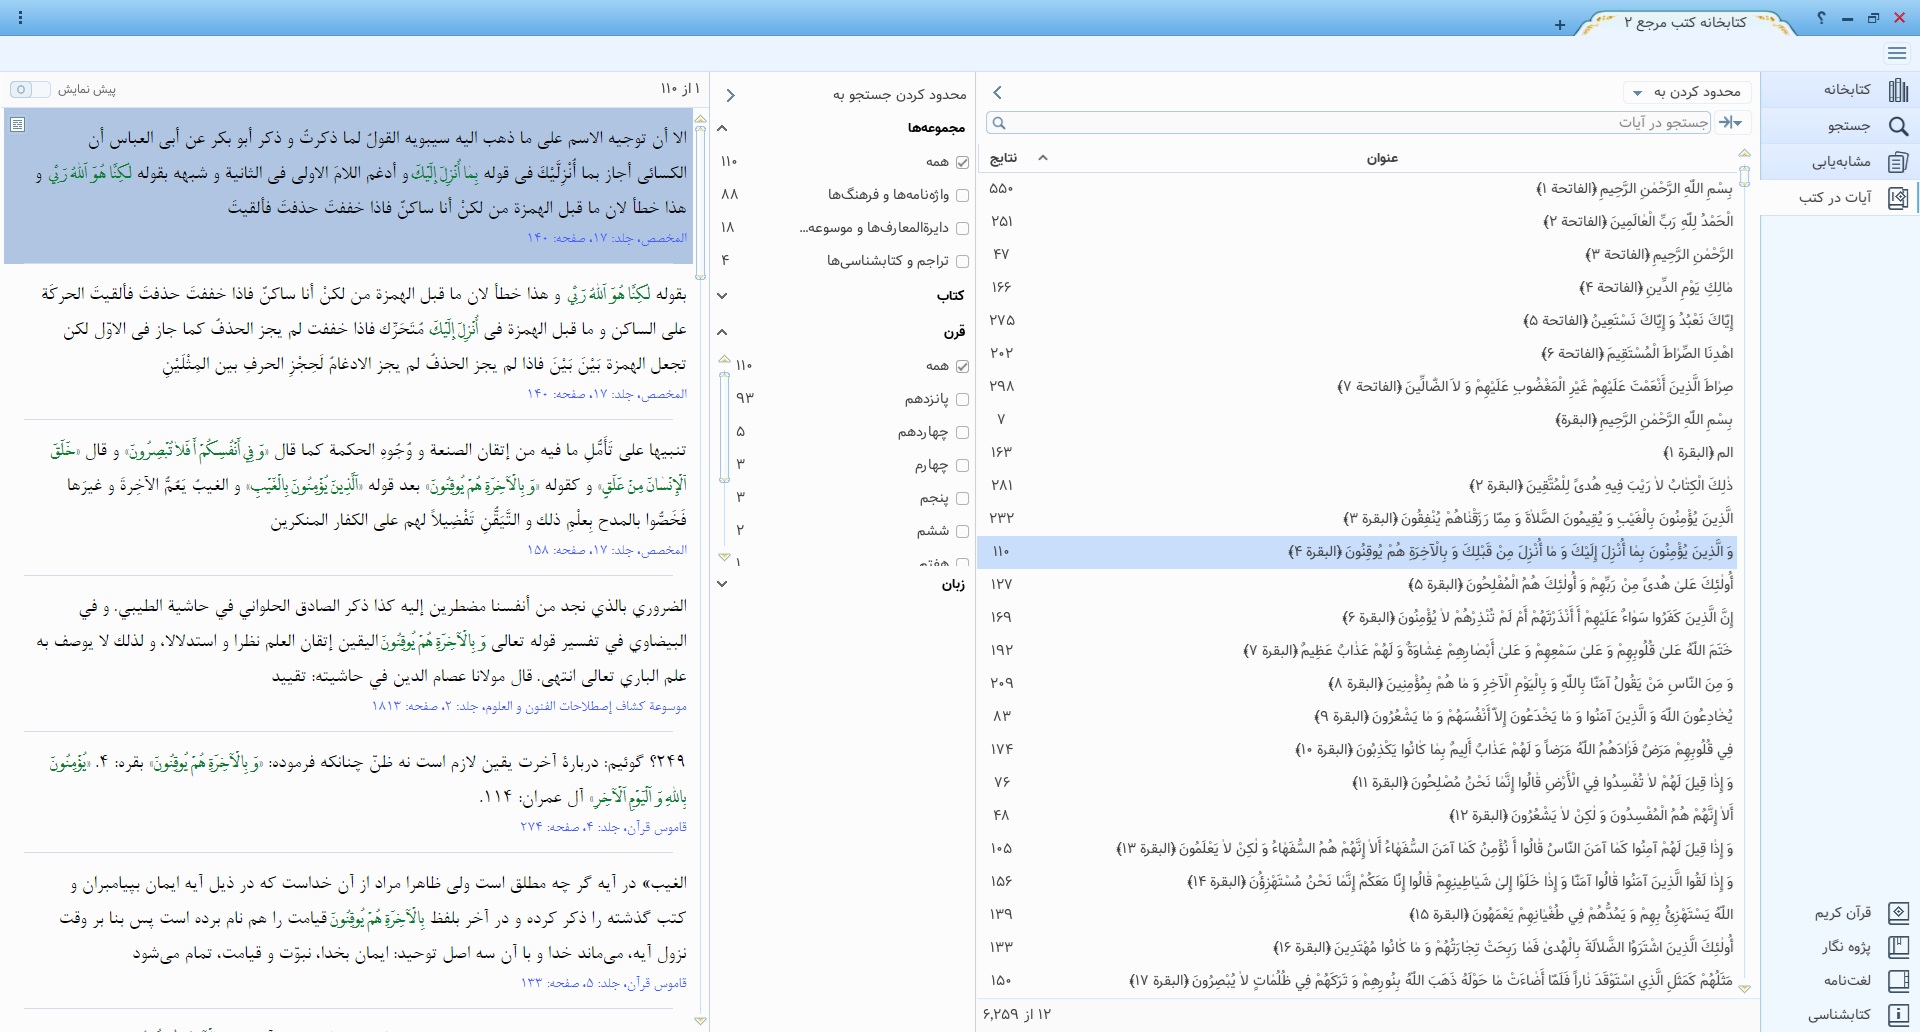Open the محدود کردن به dropdown
Viewport: 1920px width, 1032px height.
click(x=1686, y=92)
